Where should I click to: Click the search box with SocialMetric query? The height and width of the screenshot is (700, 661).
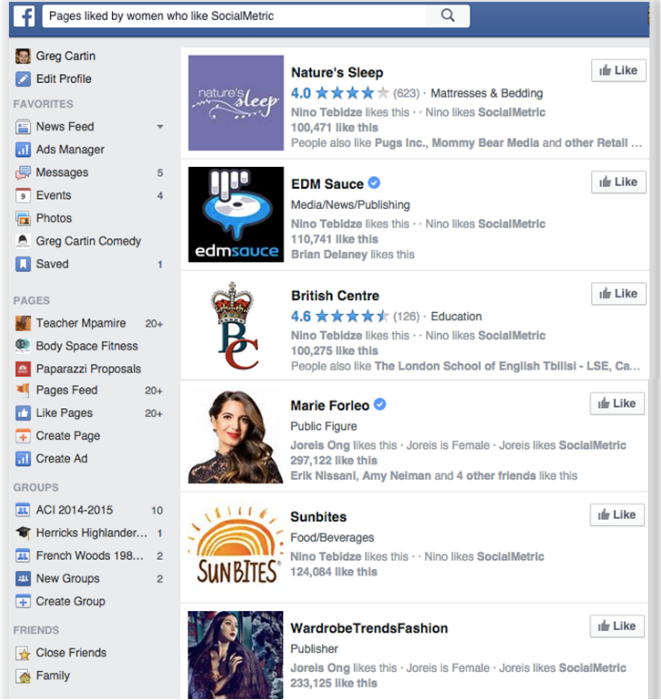point(234,16)
